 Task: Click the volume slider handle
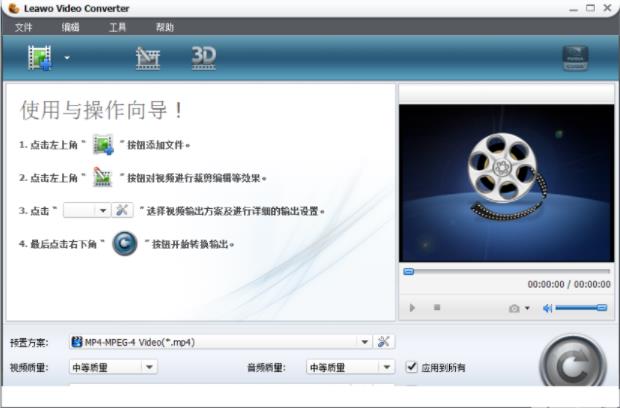pos(601,308)
